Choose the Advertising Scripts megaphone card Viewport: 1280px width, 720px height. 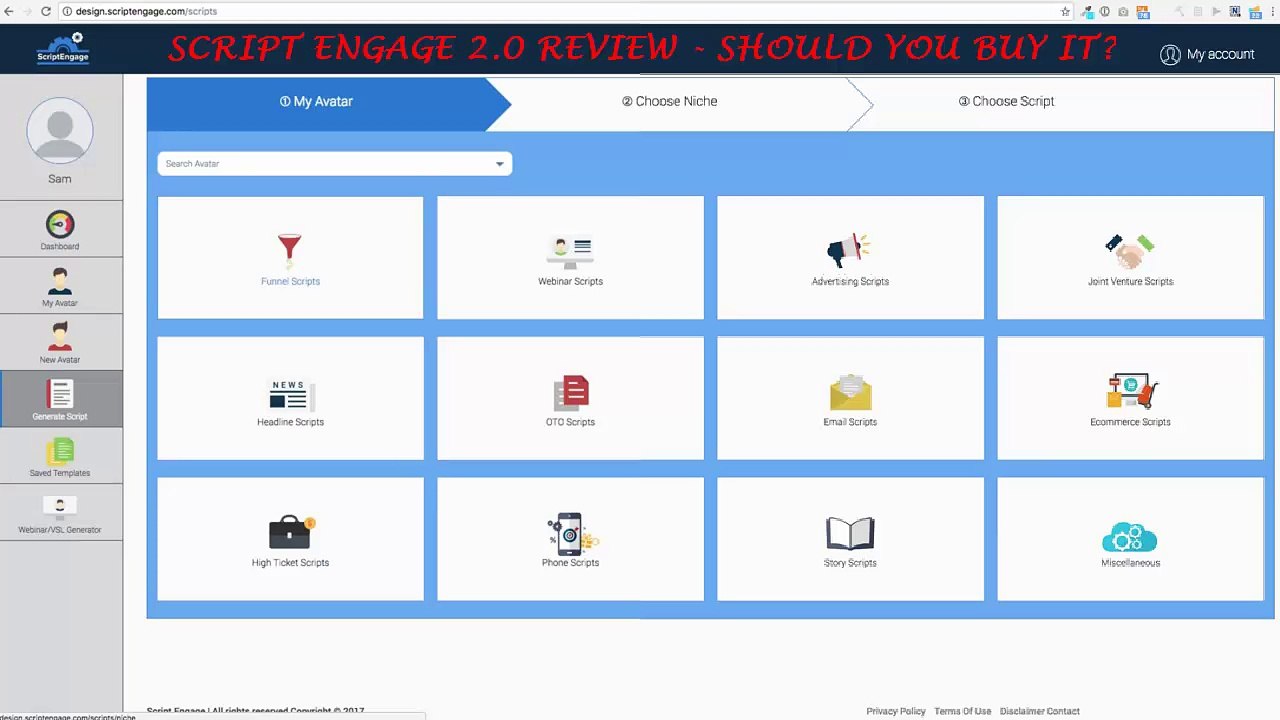pyautogui.click(x=850, y=258)
